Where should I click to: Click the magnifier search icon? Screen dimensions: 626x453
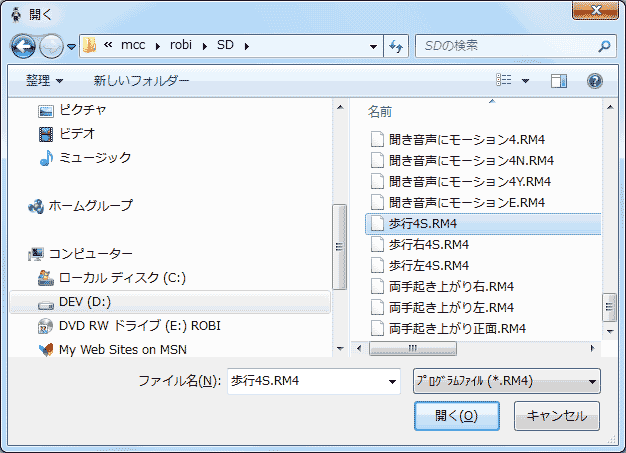604,46
